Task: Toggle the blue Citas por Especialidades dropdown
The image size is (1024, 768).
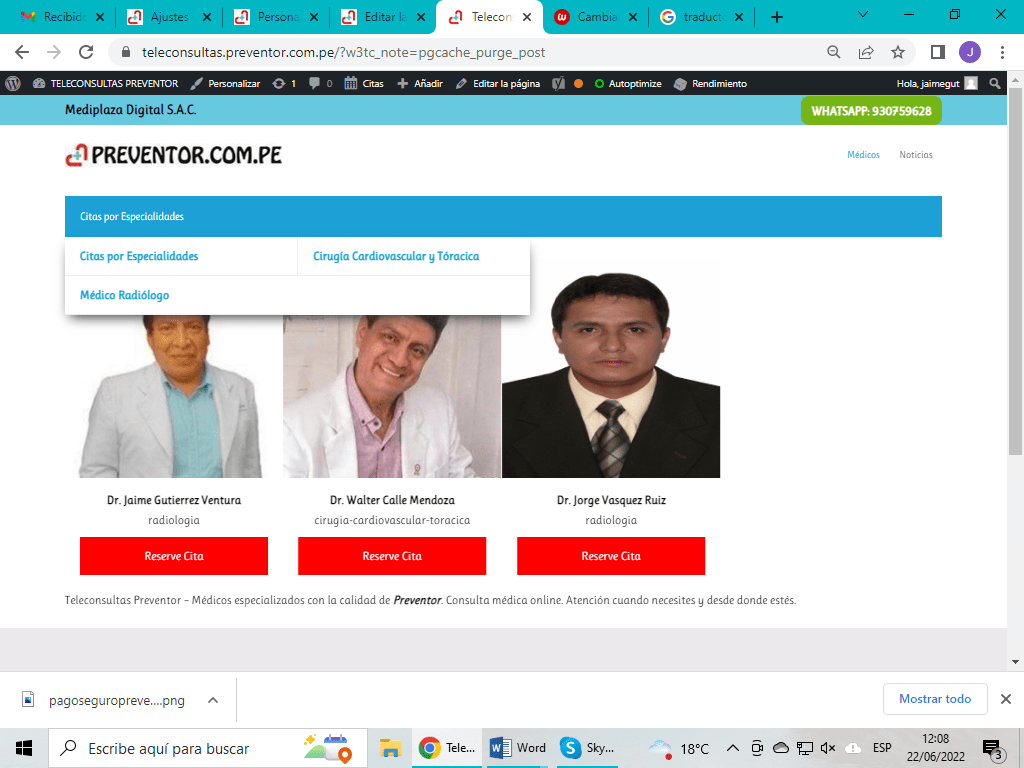Action: 503,216
